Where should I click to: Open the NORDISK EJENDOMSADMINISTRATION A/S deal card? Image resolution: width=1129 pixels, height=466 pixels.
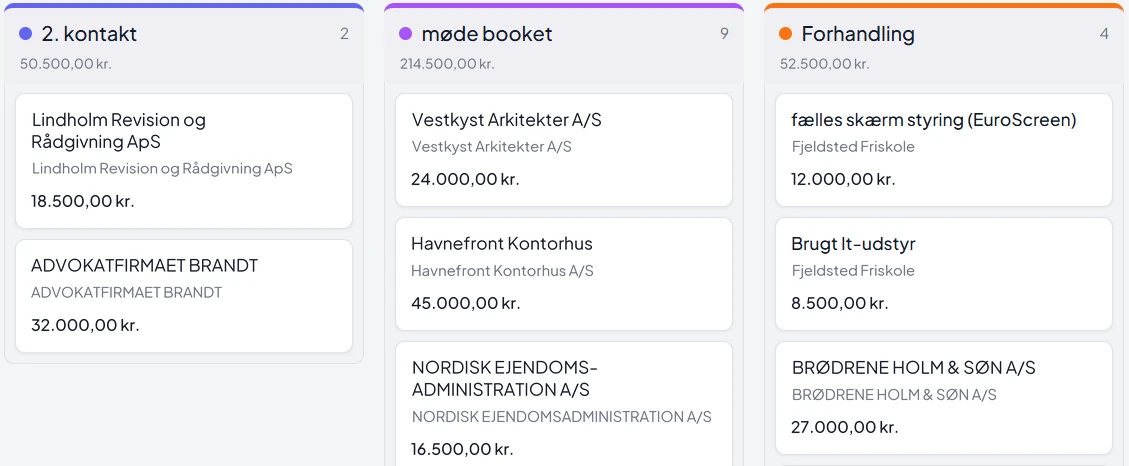pos(564,404)
